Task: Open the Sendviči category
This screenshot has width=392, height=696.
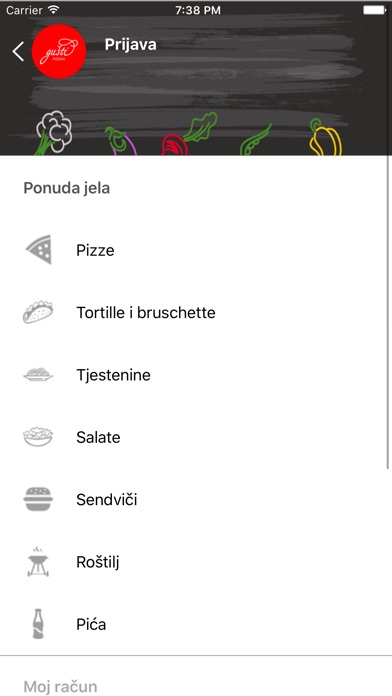Action: coord(194,500)
